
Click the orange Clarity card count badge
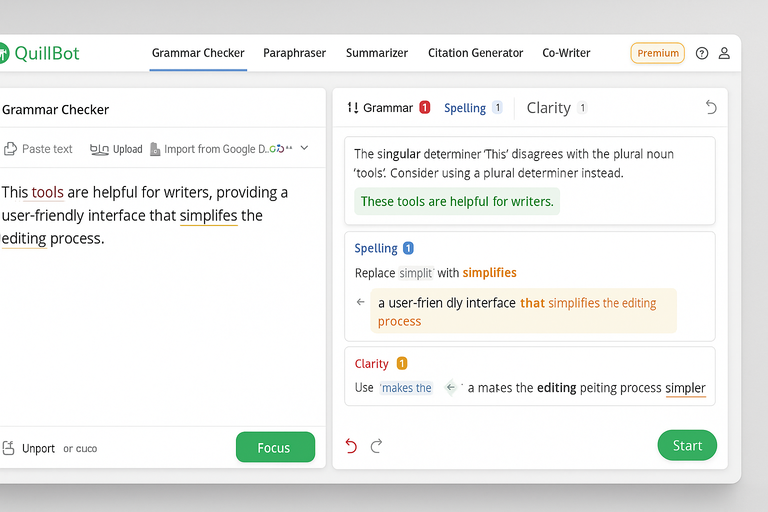coord(402,364)
